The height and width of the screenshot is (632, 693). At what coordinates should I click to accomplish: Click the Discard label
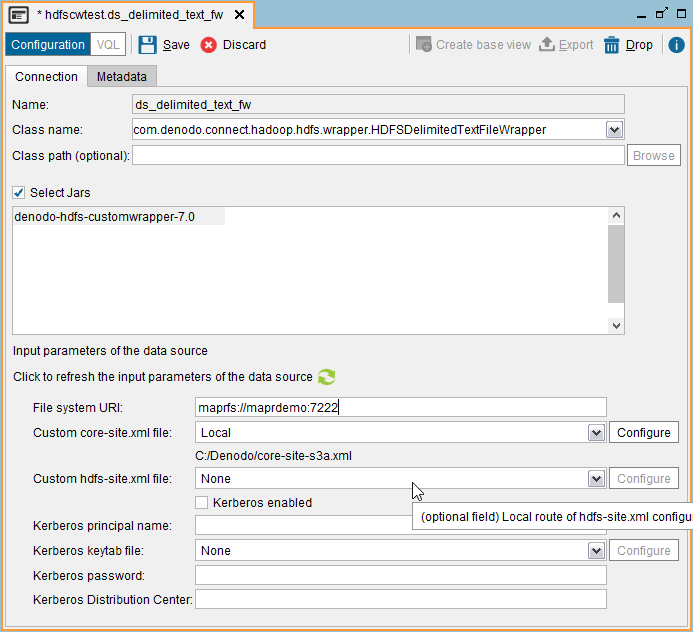click(244, 45)
